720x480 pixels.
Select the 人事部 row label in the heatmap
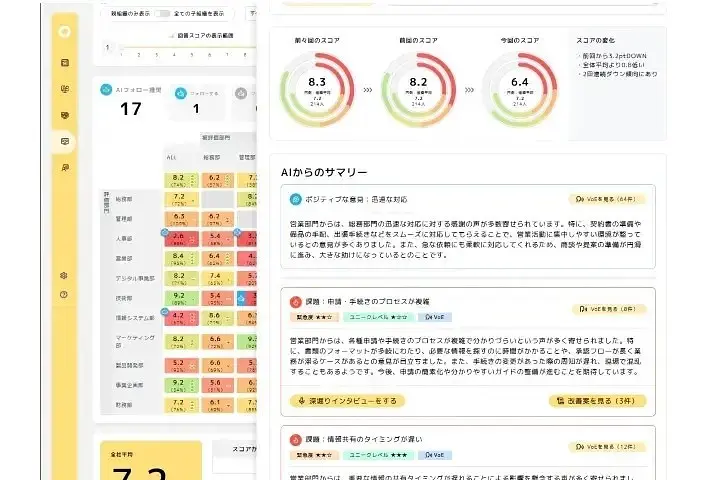(x=124, y=239)
